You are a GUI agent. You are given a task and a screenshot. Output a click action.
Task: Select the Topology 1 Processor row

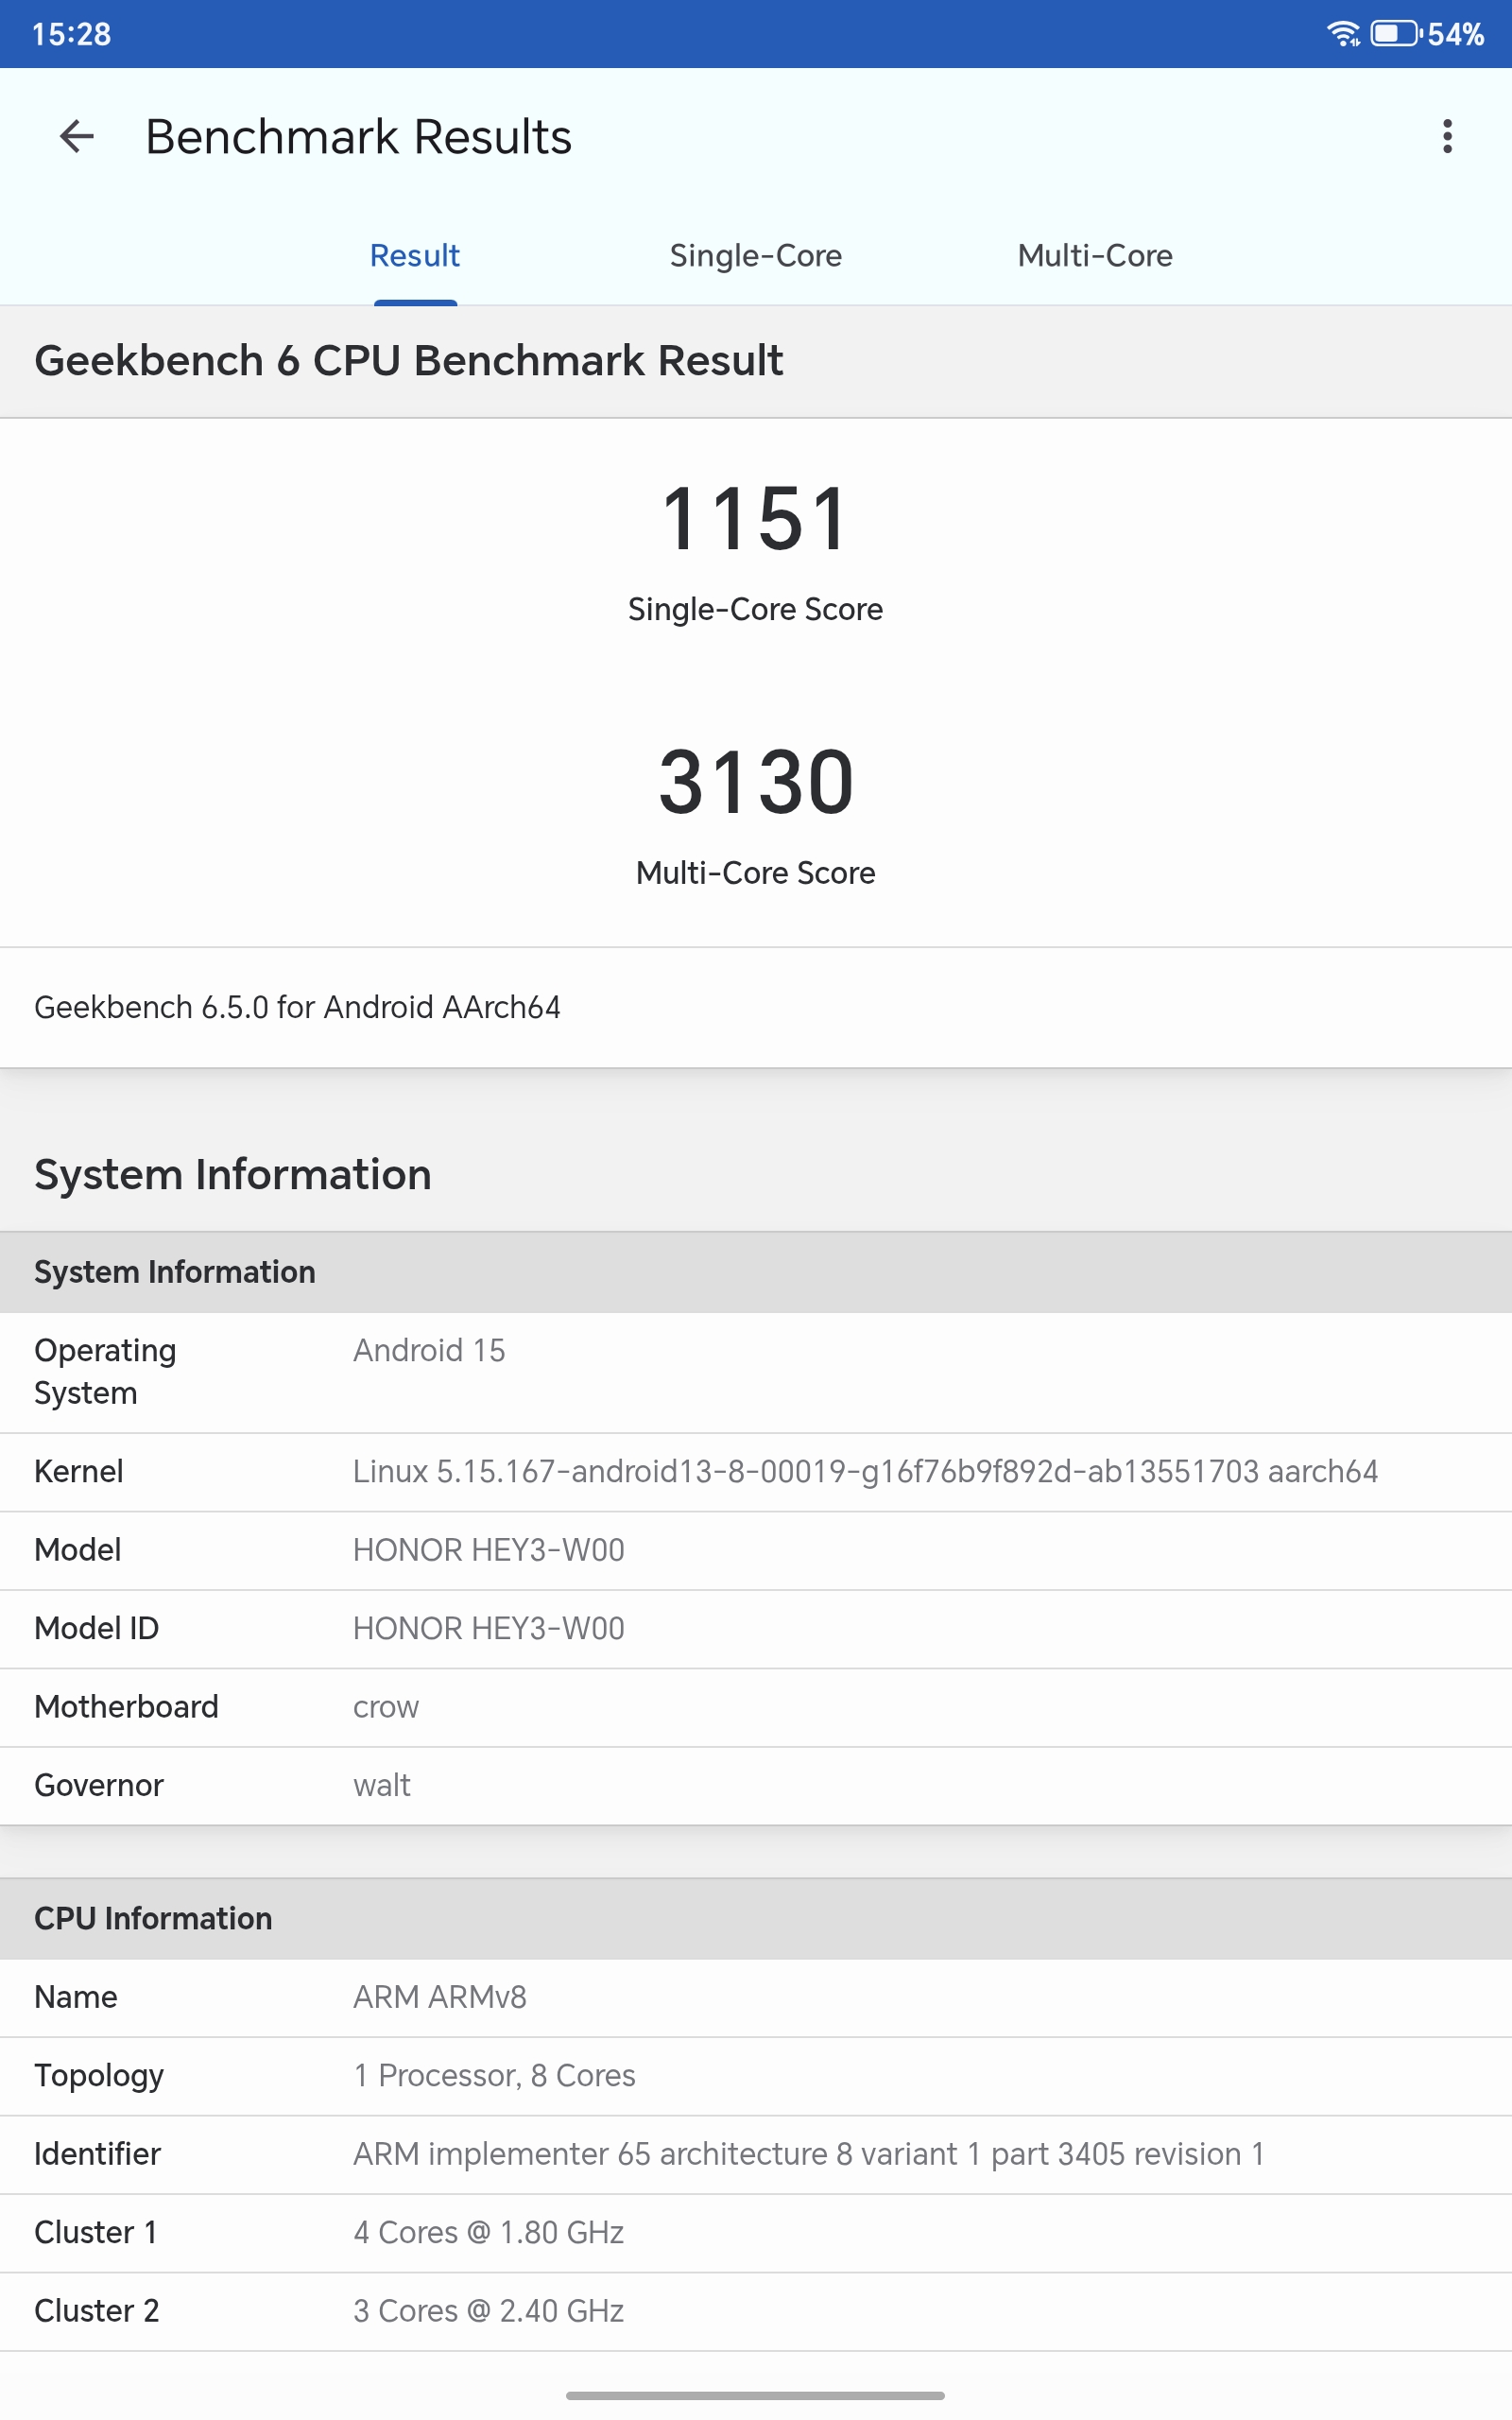point(755,2075)
